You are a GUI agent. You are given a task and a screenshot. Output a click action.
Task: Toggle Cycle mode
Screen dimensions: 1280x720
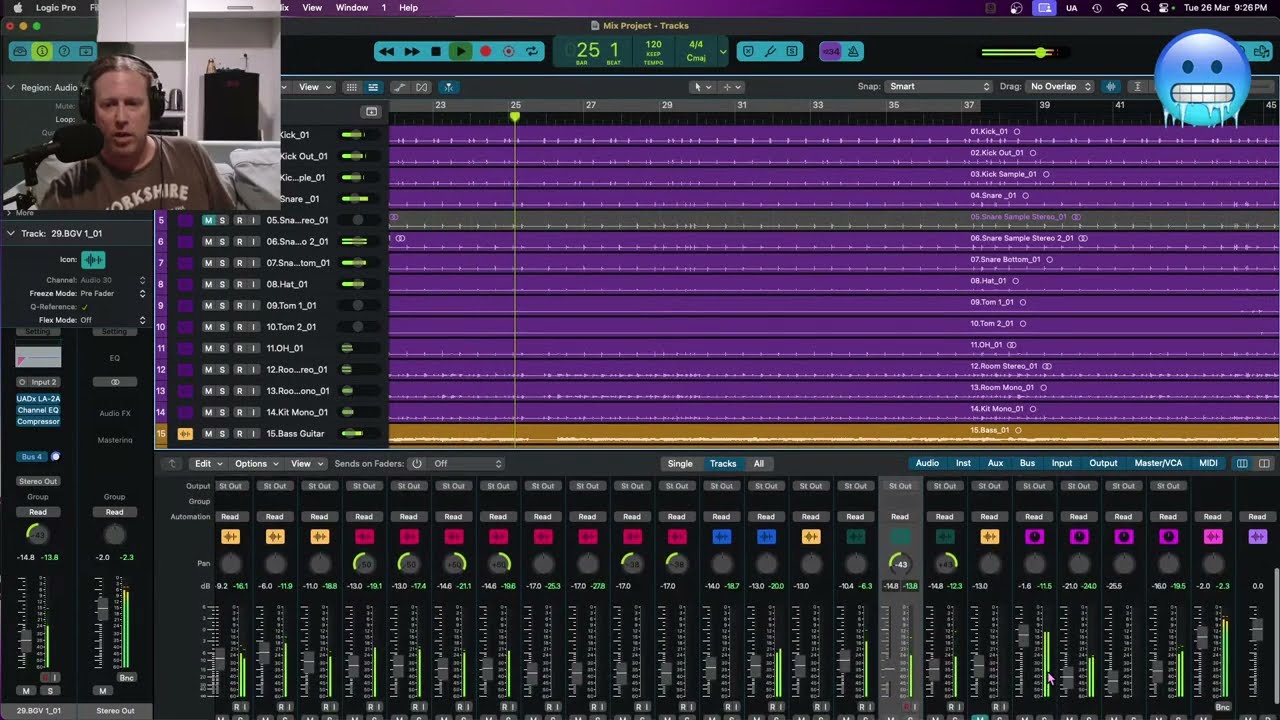coord(532,51)
